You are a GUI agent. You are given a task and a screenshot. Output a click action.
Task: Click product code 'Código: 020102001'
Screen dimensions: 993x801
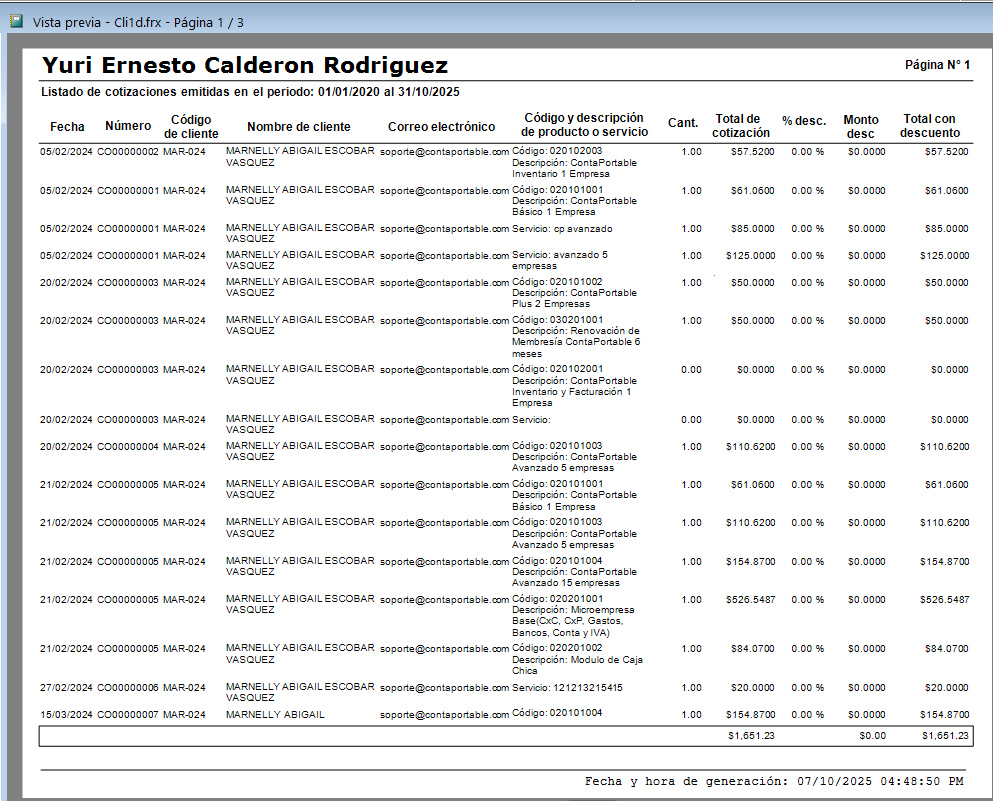click(557, 369)
